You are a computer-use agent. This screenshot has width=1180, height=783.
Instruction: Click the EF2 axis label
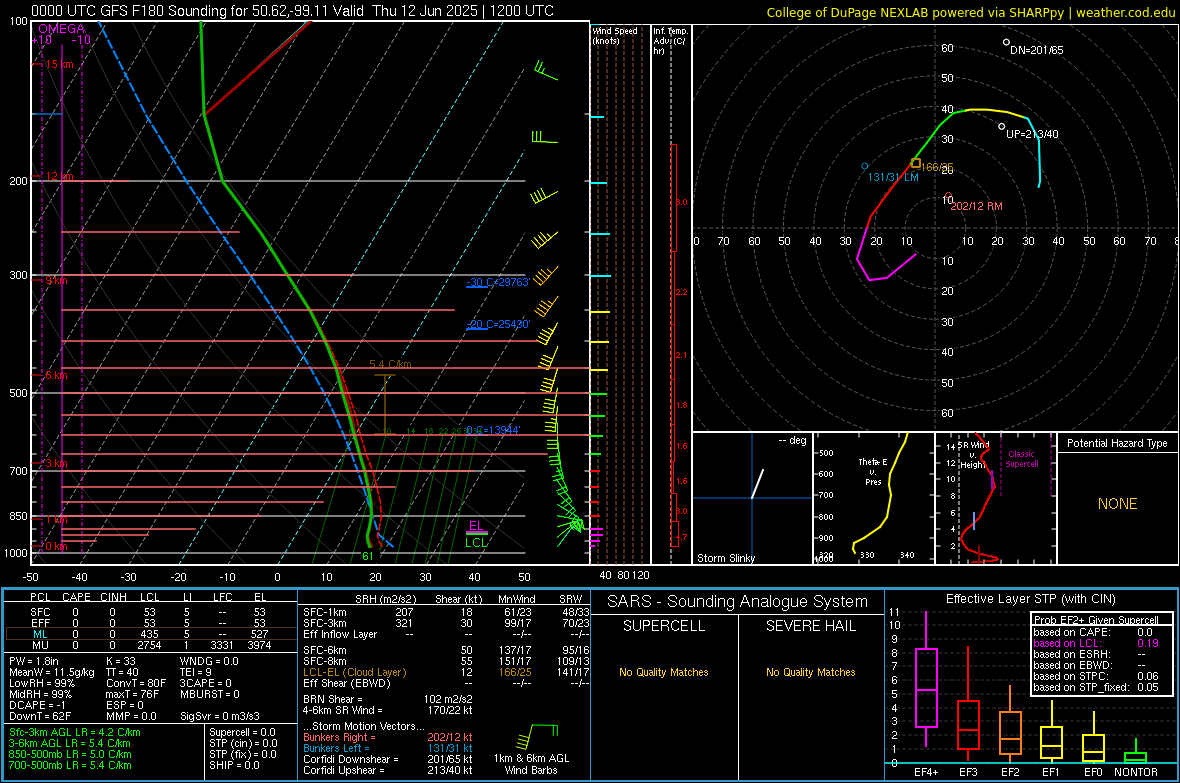(1010, 772)
